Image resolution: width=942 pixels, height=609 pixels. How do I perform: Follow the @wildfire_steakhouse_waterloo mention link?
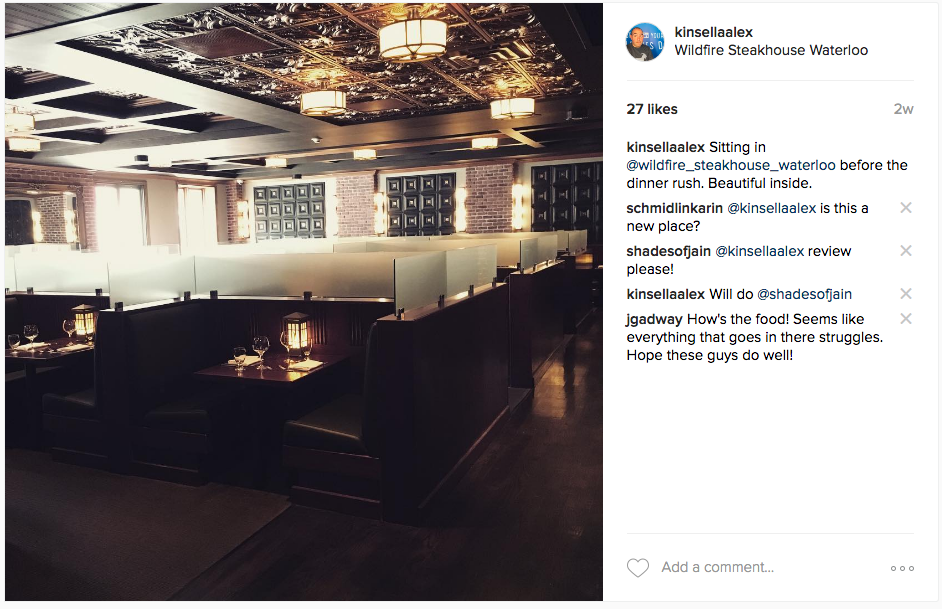[x=731, y=165]
